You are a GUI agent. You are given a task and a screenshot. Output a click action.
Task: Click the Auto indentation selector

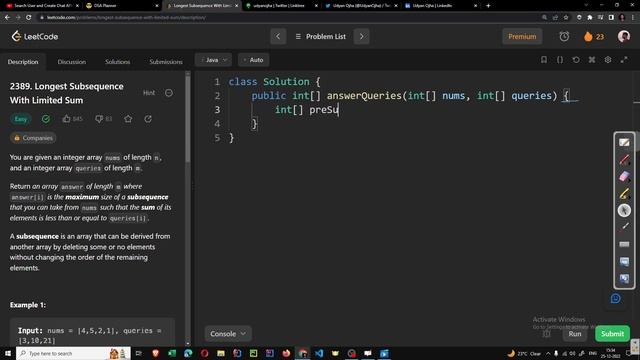[253, 60]
